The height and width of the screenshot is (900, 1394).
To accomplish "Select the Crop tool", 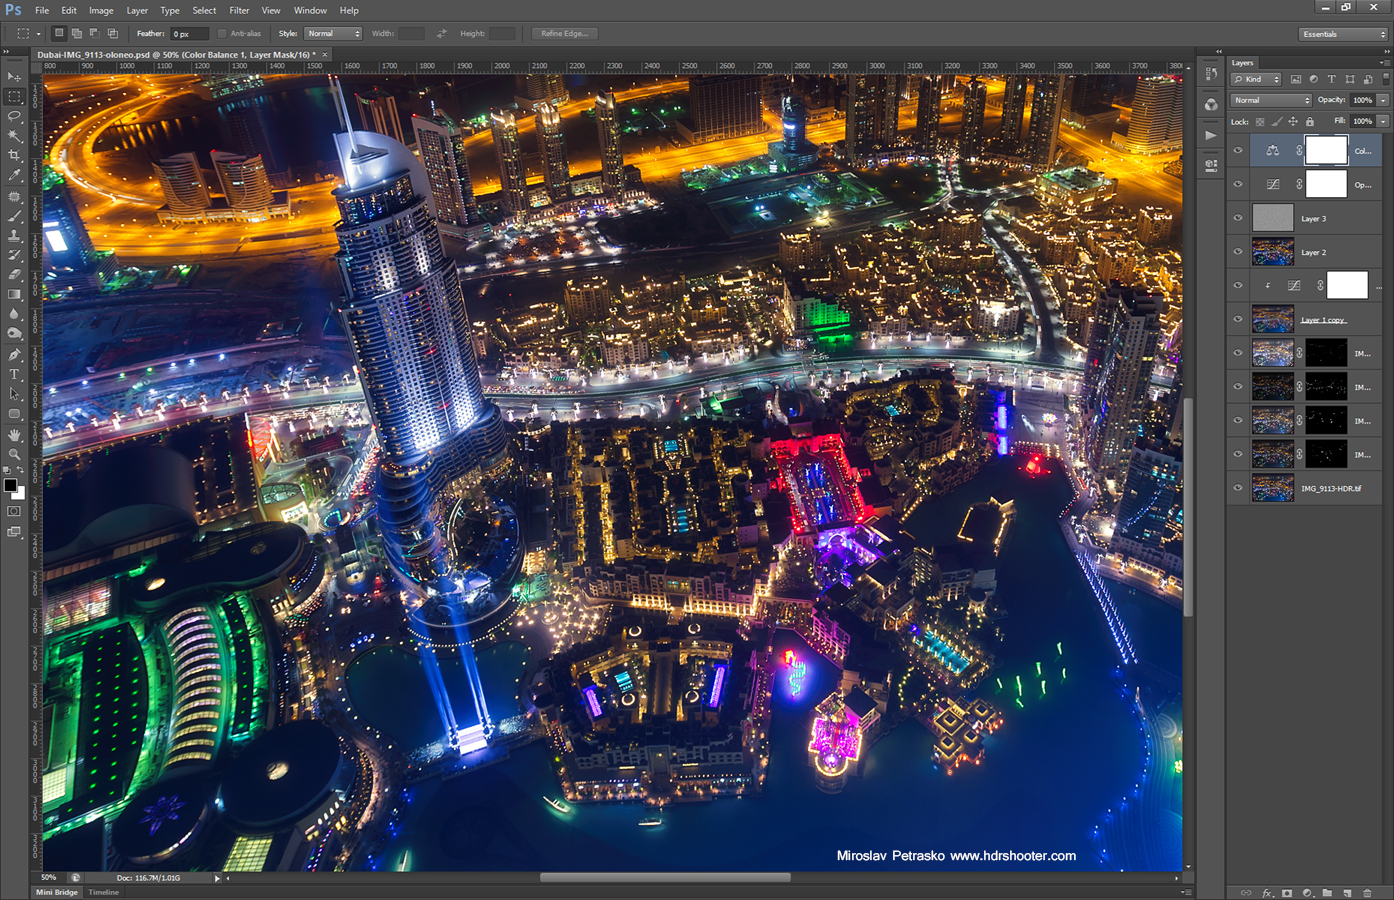I will click(x=14, y=155).
